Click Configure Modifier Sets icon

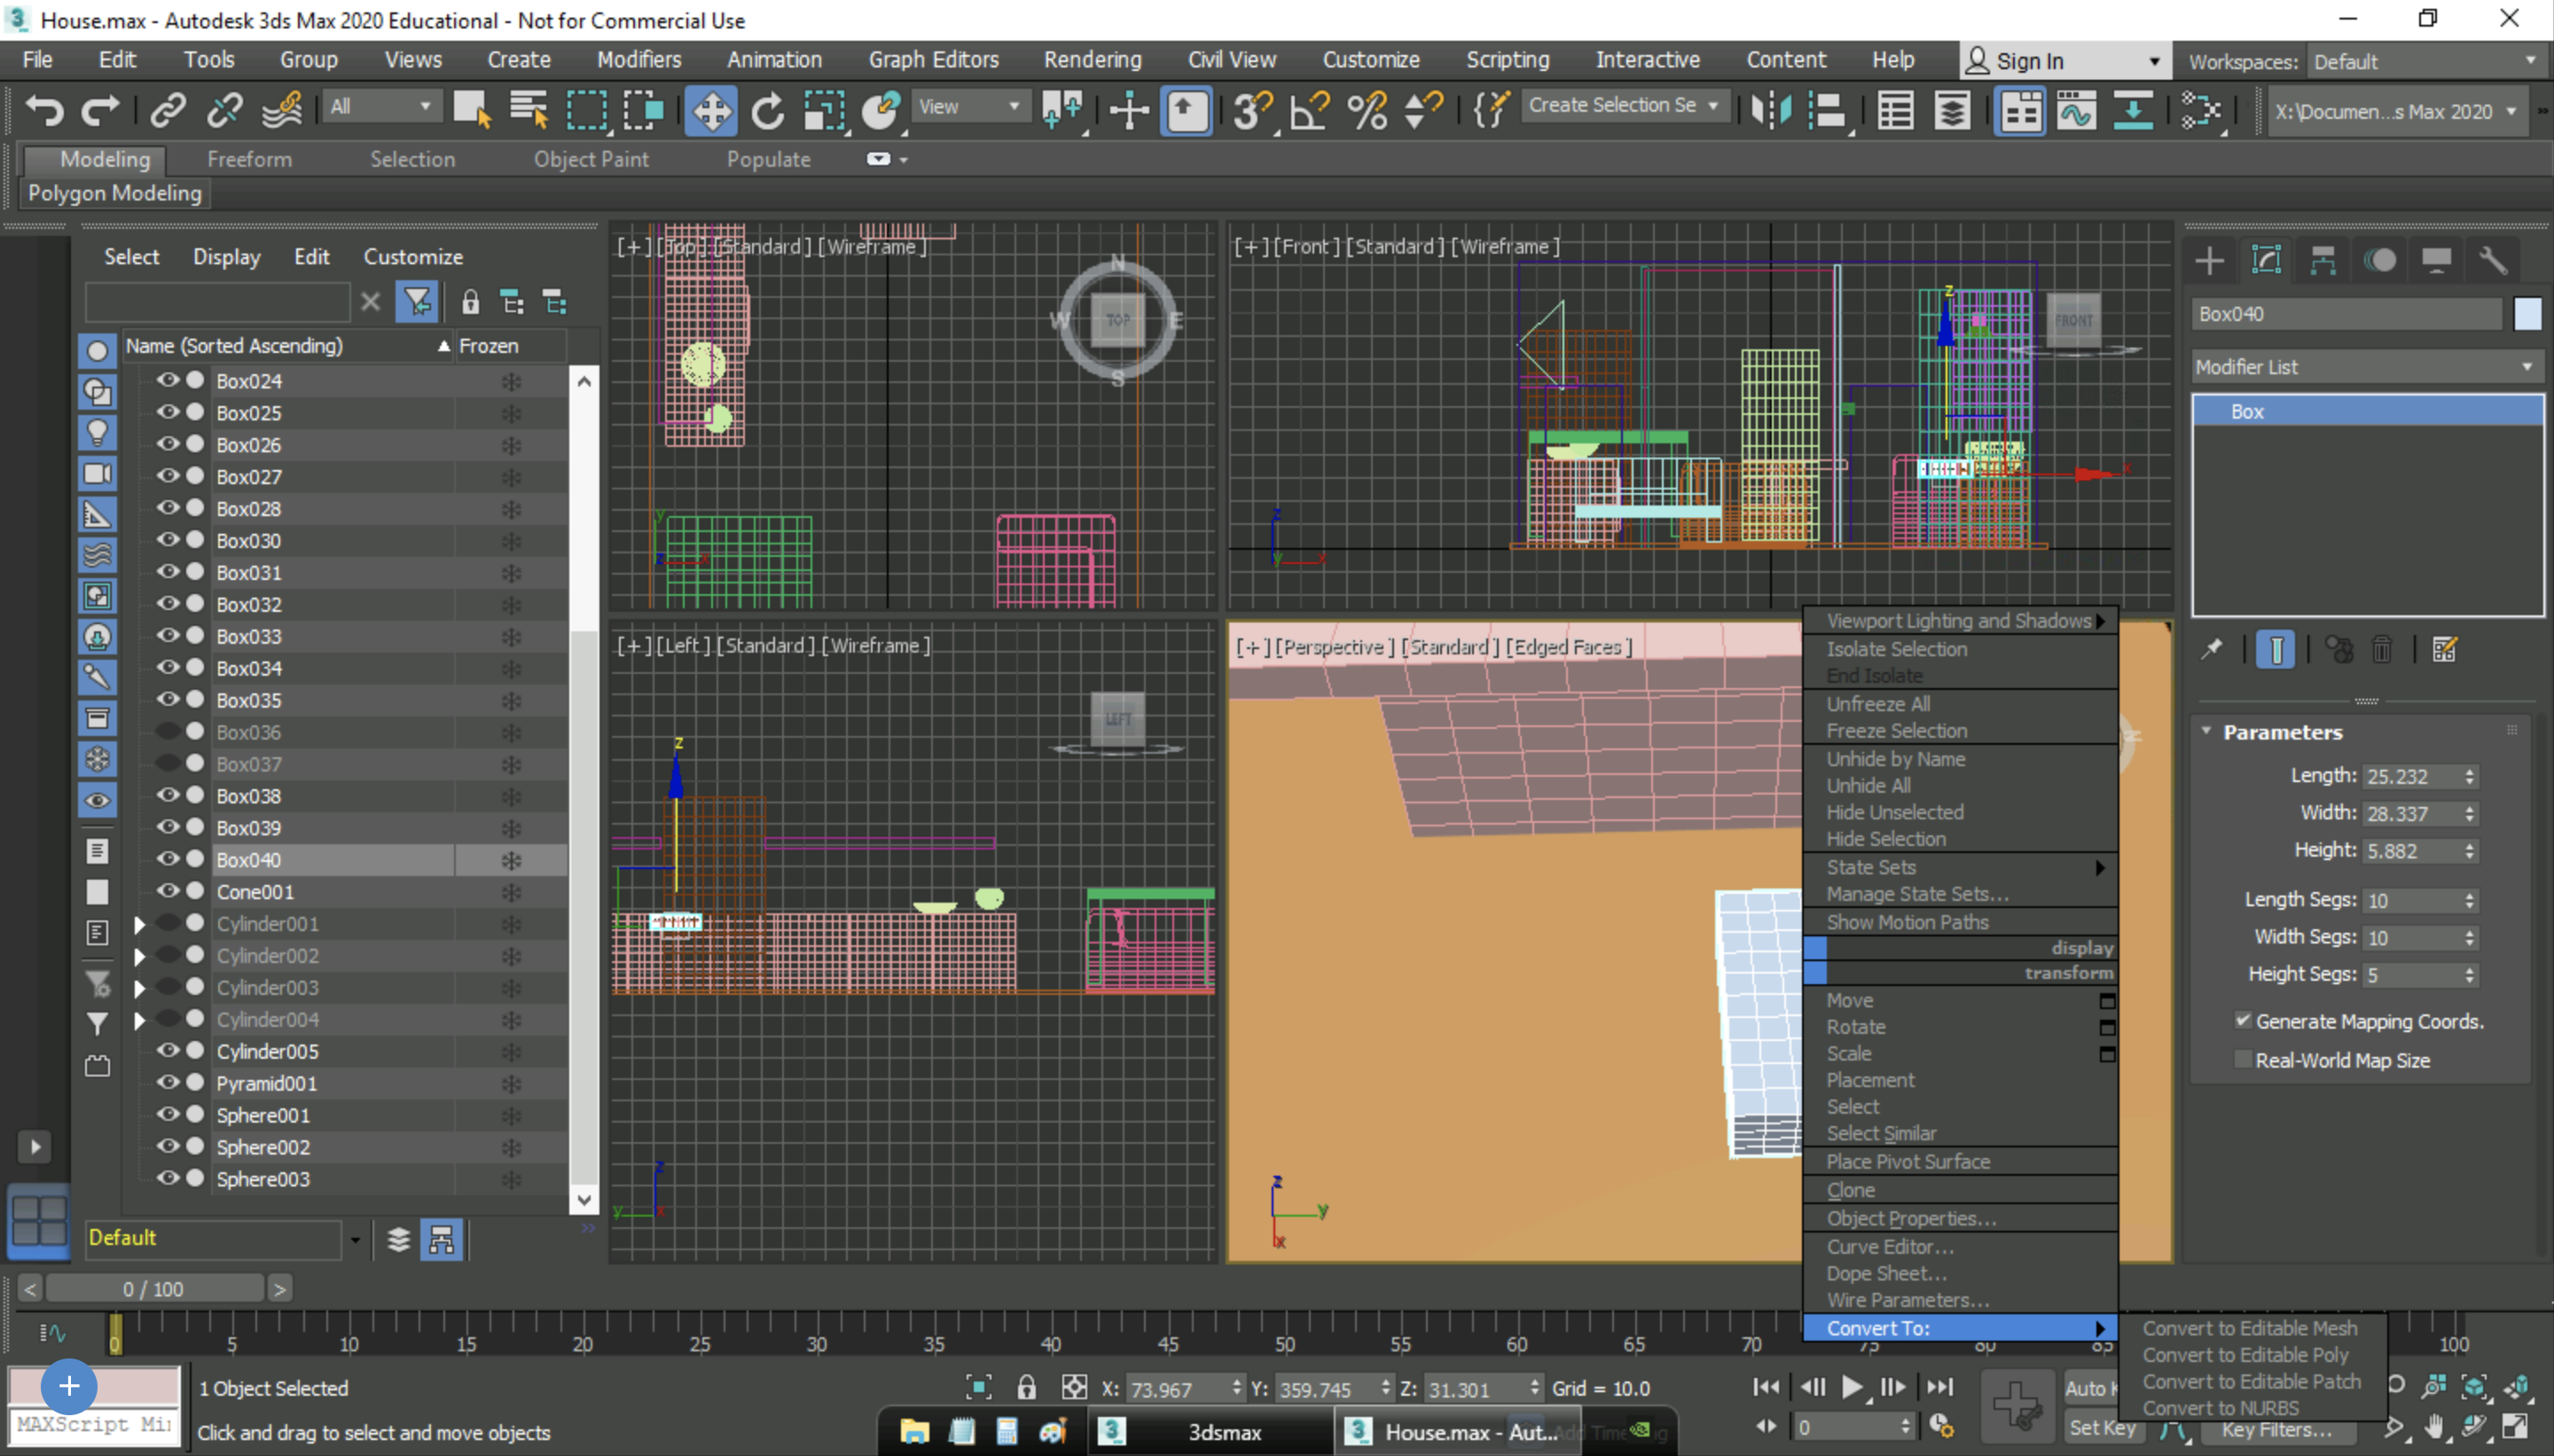click(x=2444, y=650)
